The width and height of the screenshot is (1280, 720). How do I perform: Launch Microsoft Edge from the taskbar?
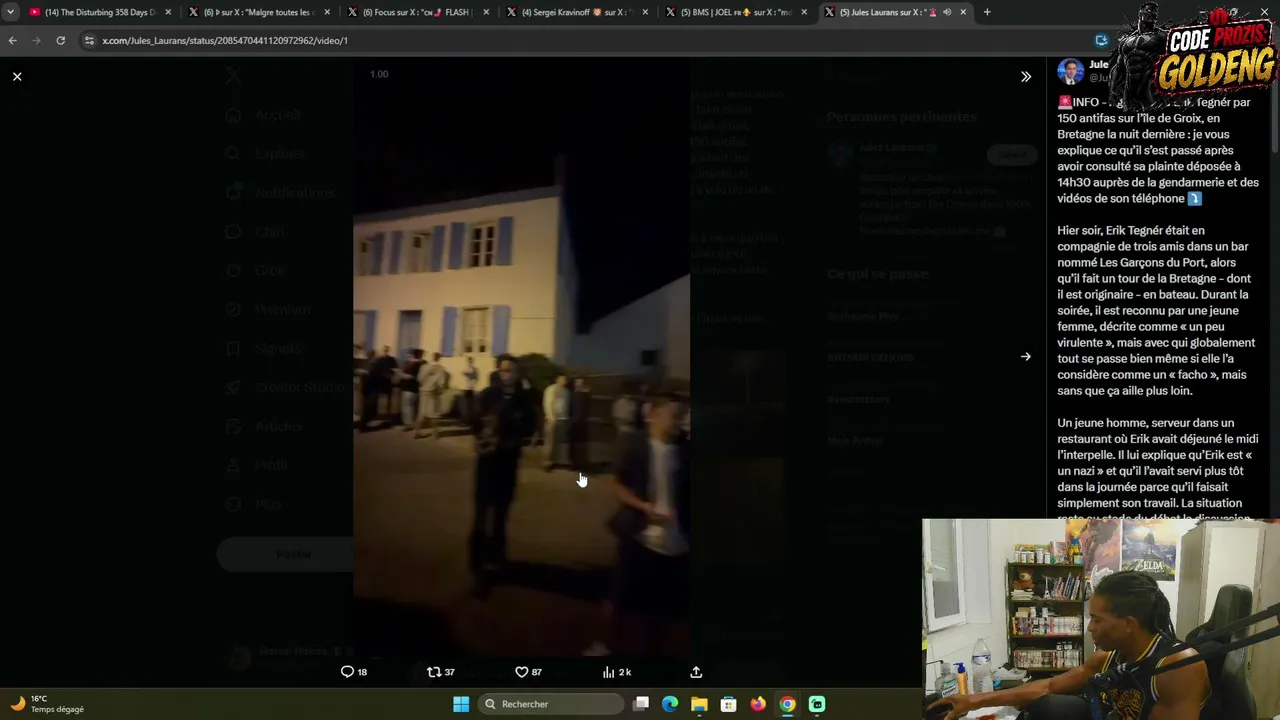pos(670,704)
